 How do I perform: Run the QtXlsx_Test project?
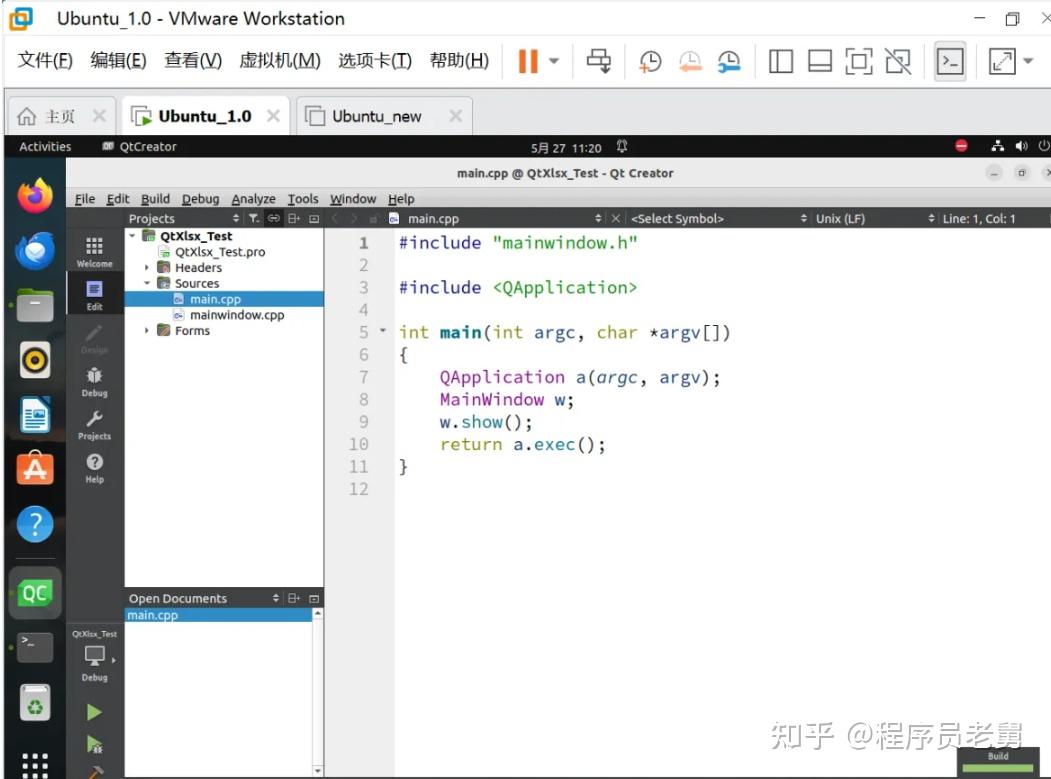[94, 712]
